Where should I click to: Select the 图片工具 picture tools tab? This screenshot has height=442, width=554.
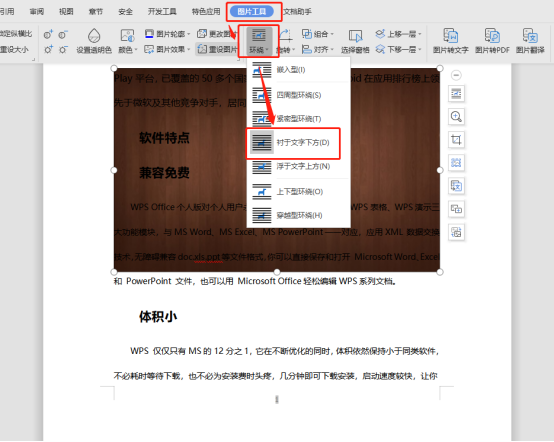[252, 12]
